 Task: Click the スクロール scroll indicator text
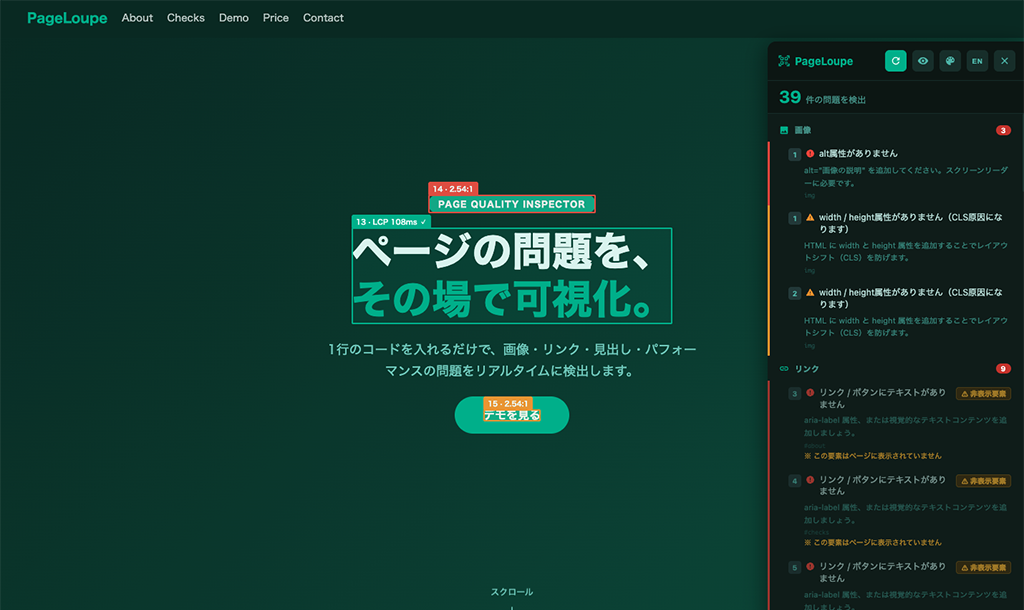point(512,592)
